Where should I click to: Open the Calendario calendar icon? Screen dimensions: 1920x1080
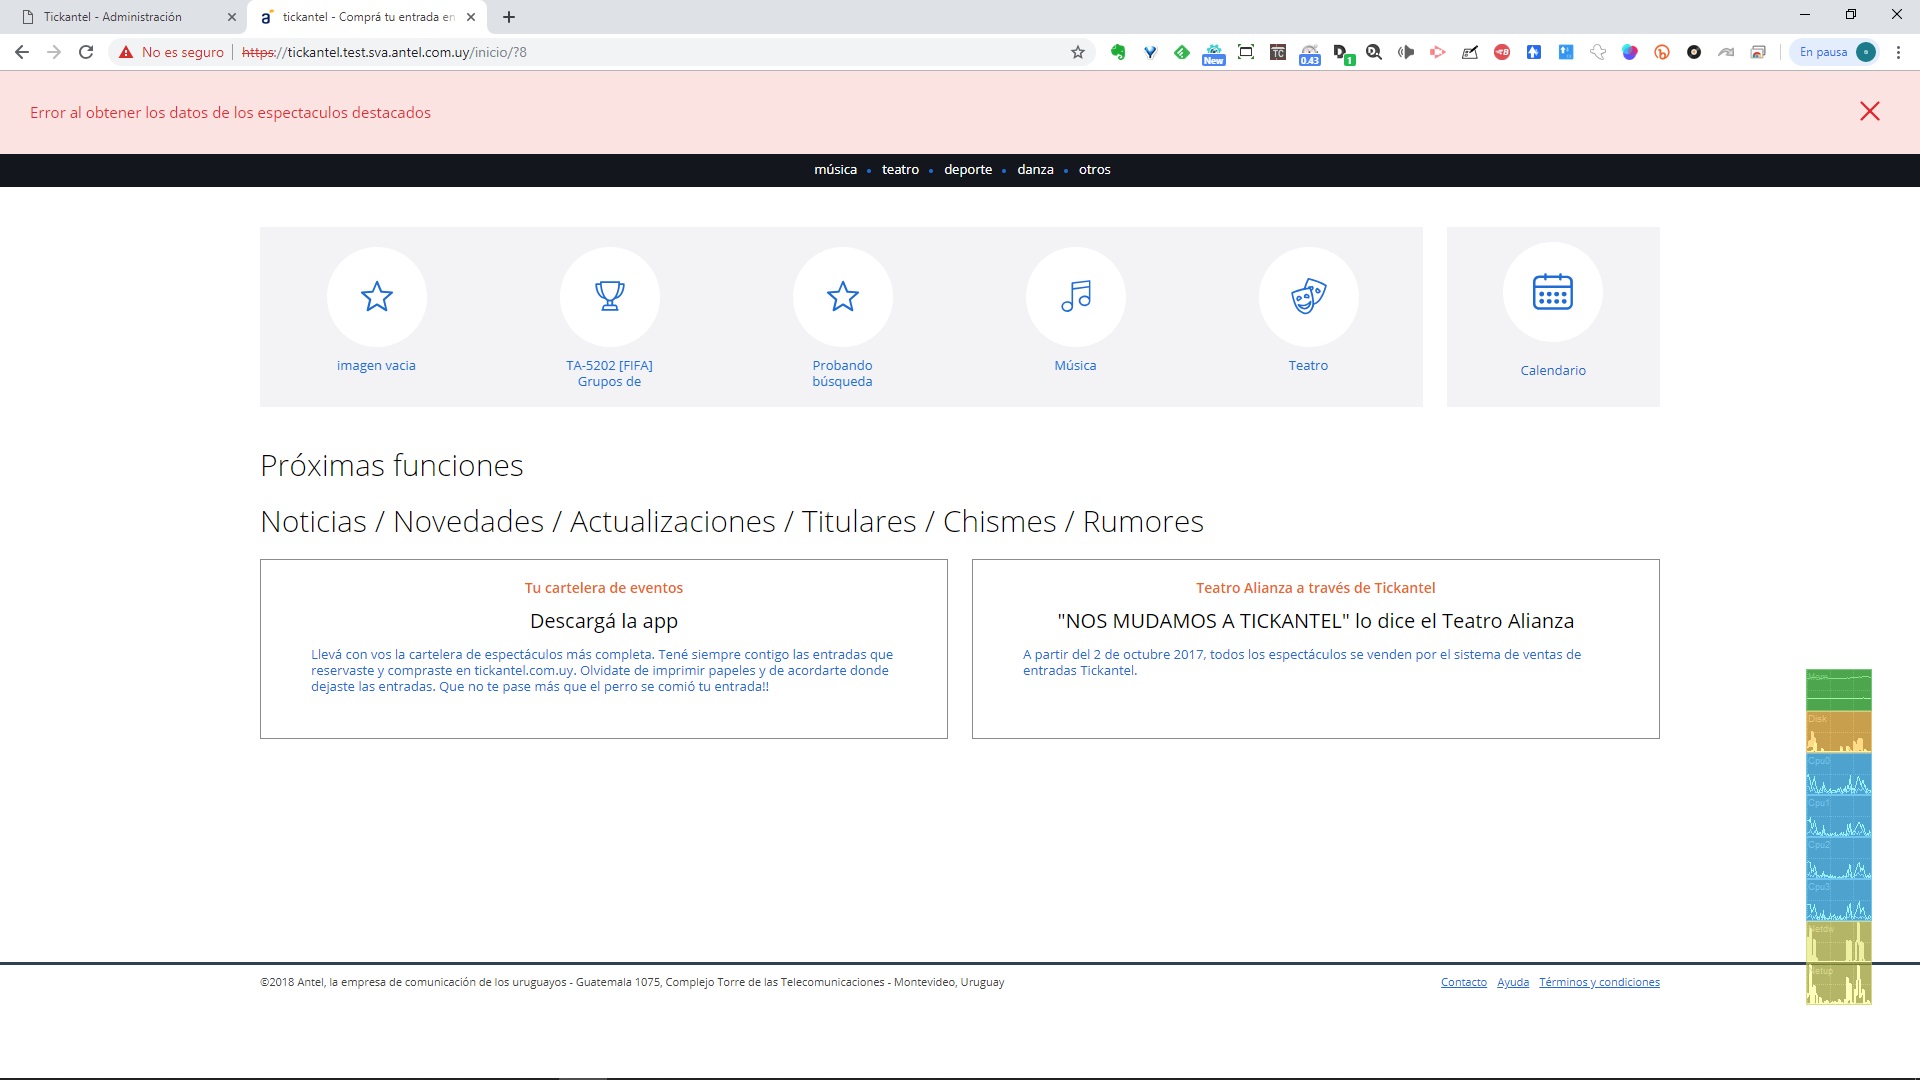click(1552, 292)
